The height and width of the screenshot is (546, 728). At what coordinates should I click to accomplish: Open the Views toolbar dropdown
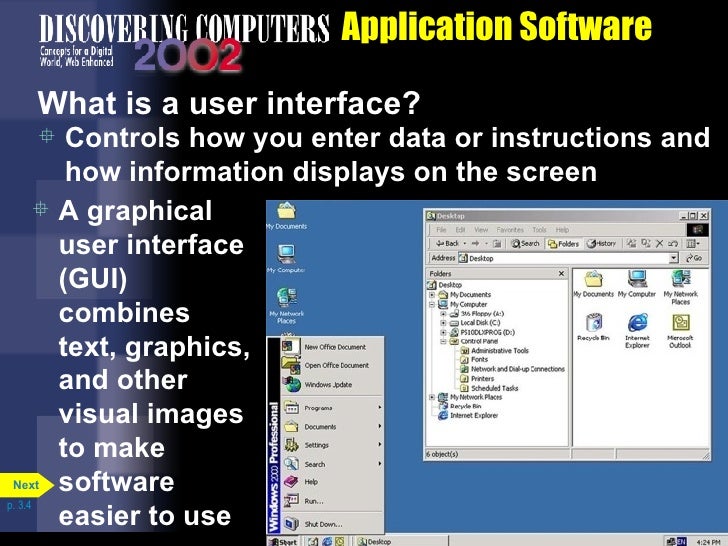[693, 243]
